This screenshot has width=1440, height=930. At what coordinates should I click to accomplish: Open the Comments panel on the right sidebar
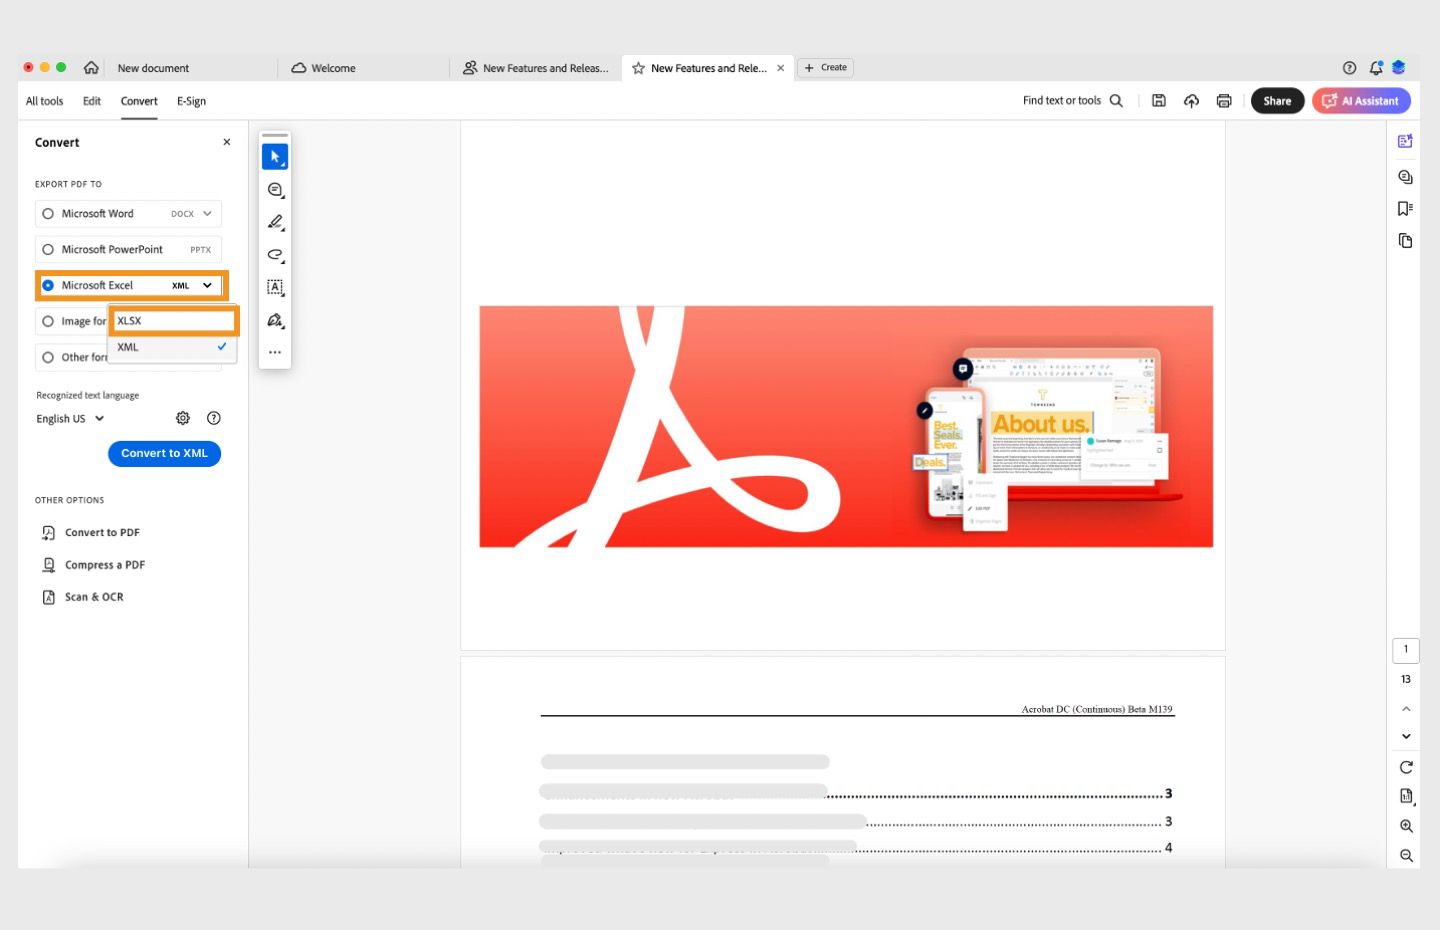click(1405, 176)
